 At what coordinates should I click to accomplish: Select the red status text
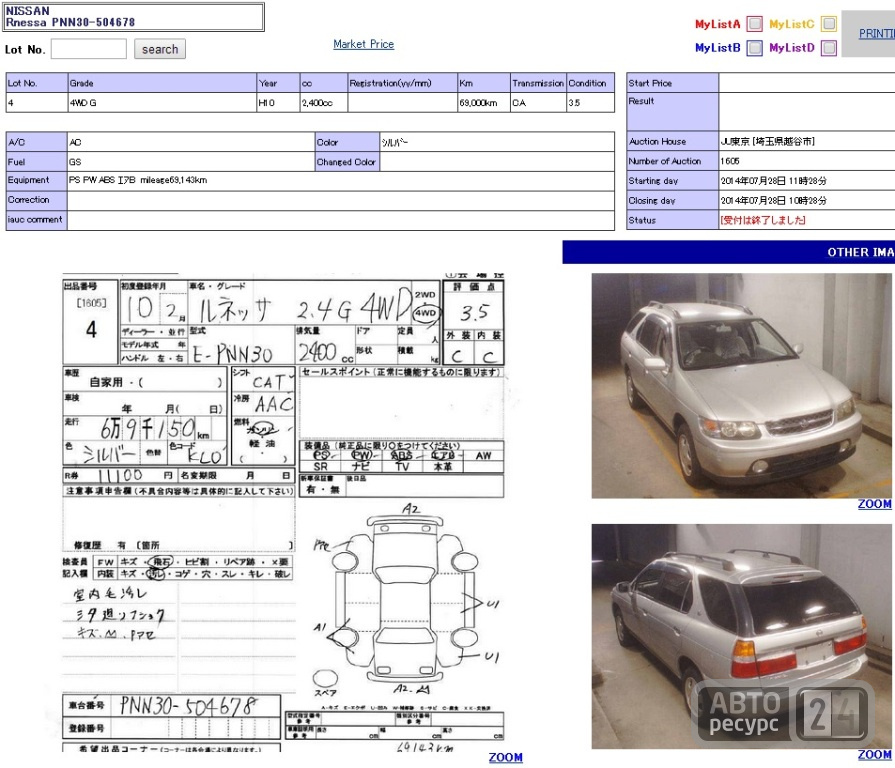[x=763, y=220]
